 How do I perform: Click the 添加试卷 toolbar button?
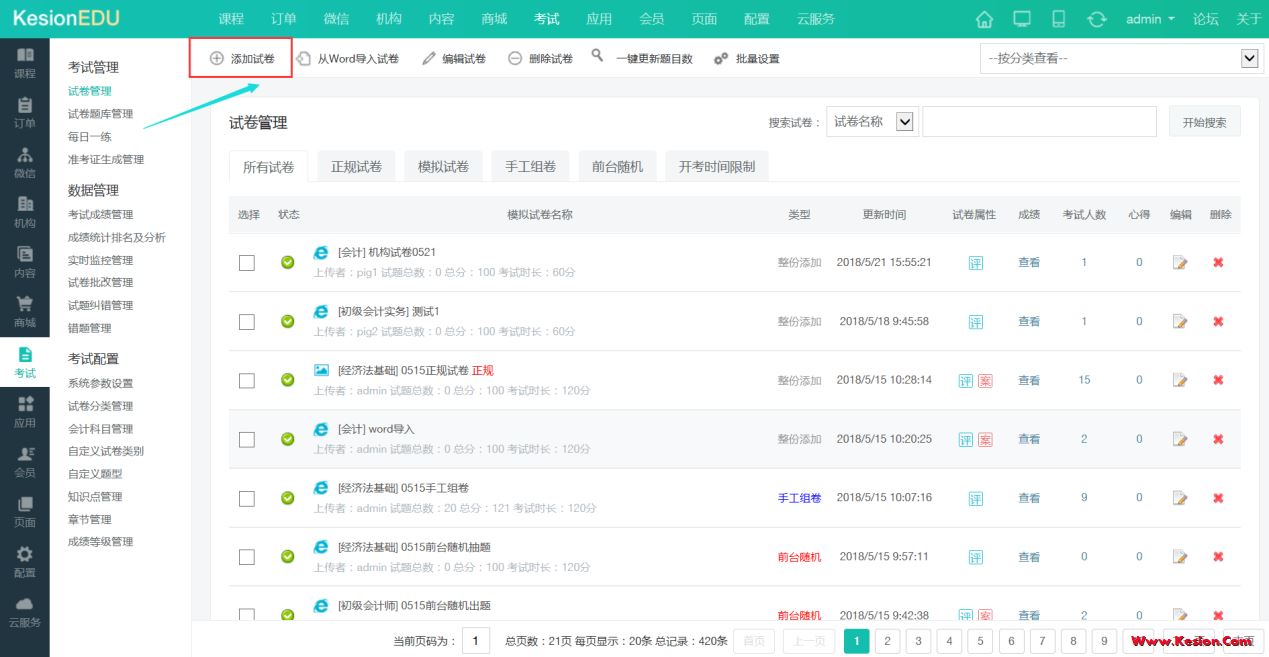point(241,59)
